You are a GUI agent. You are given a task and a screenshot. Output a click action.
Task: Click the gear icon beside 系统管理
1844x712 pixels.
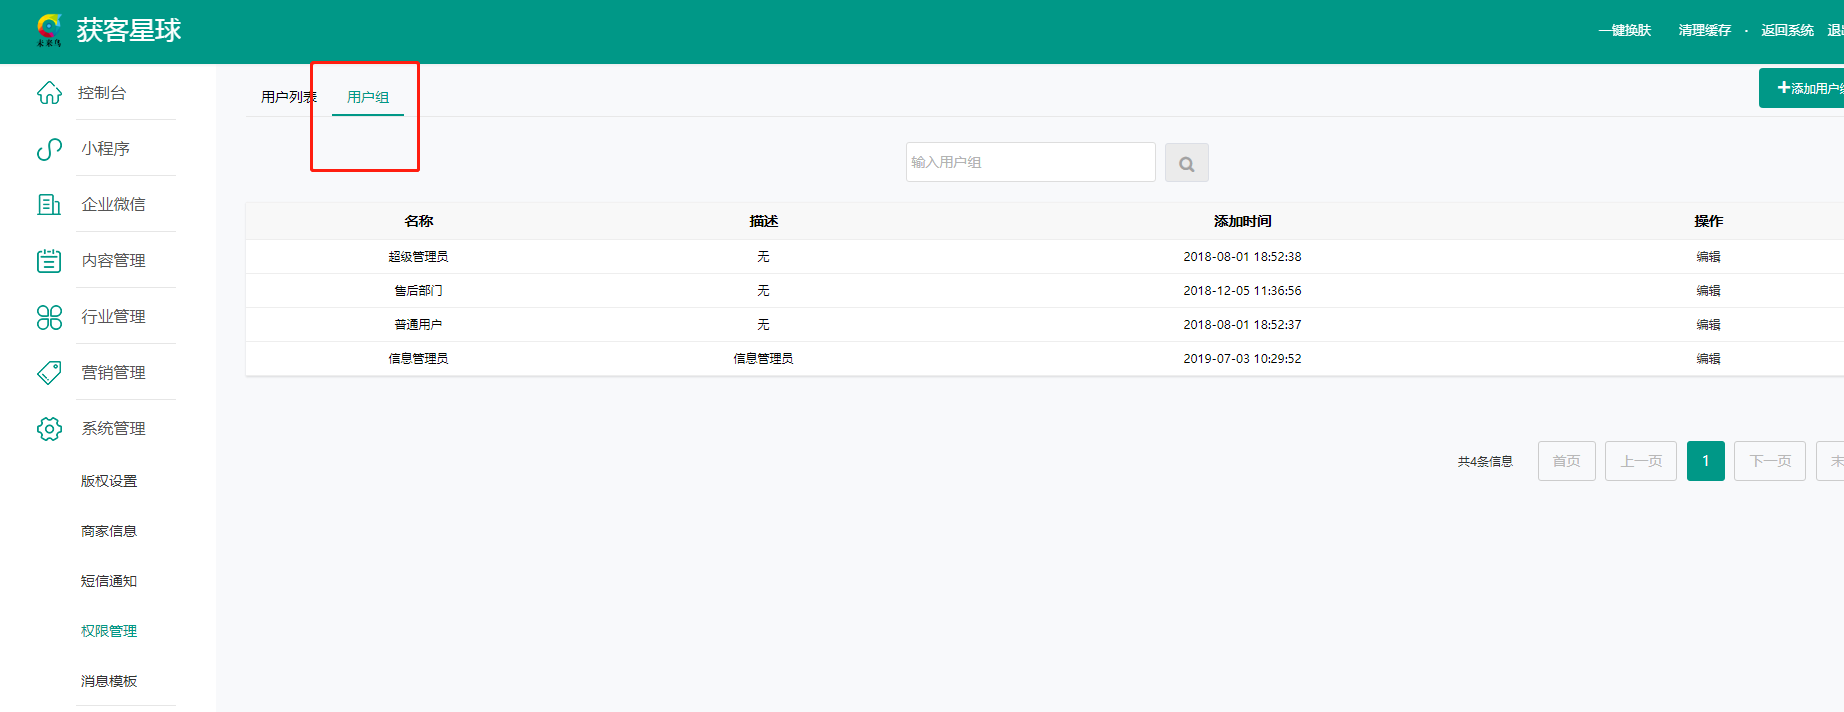point(49,429)
